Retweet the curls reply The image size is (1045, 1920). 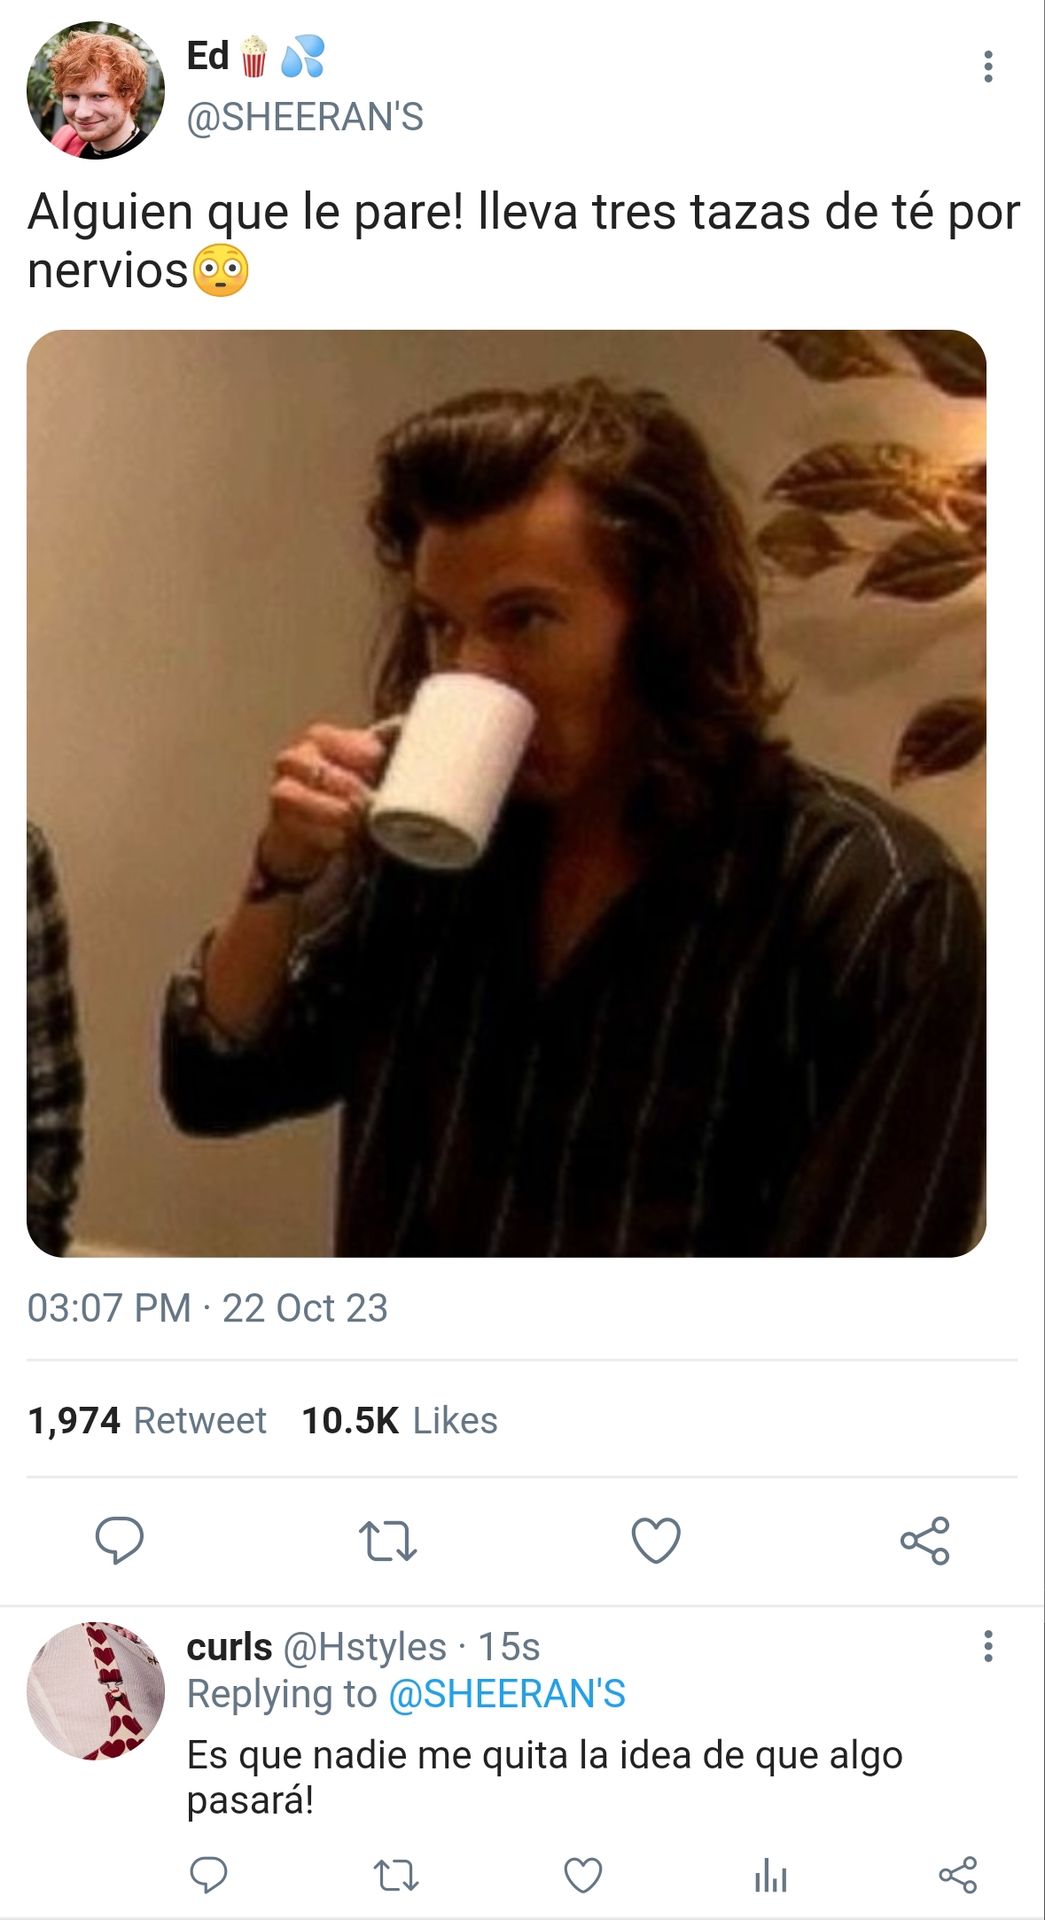tap(396, 1876)
